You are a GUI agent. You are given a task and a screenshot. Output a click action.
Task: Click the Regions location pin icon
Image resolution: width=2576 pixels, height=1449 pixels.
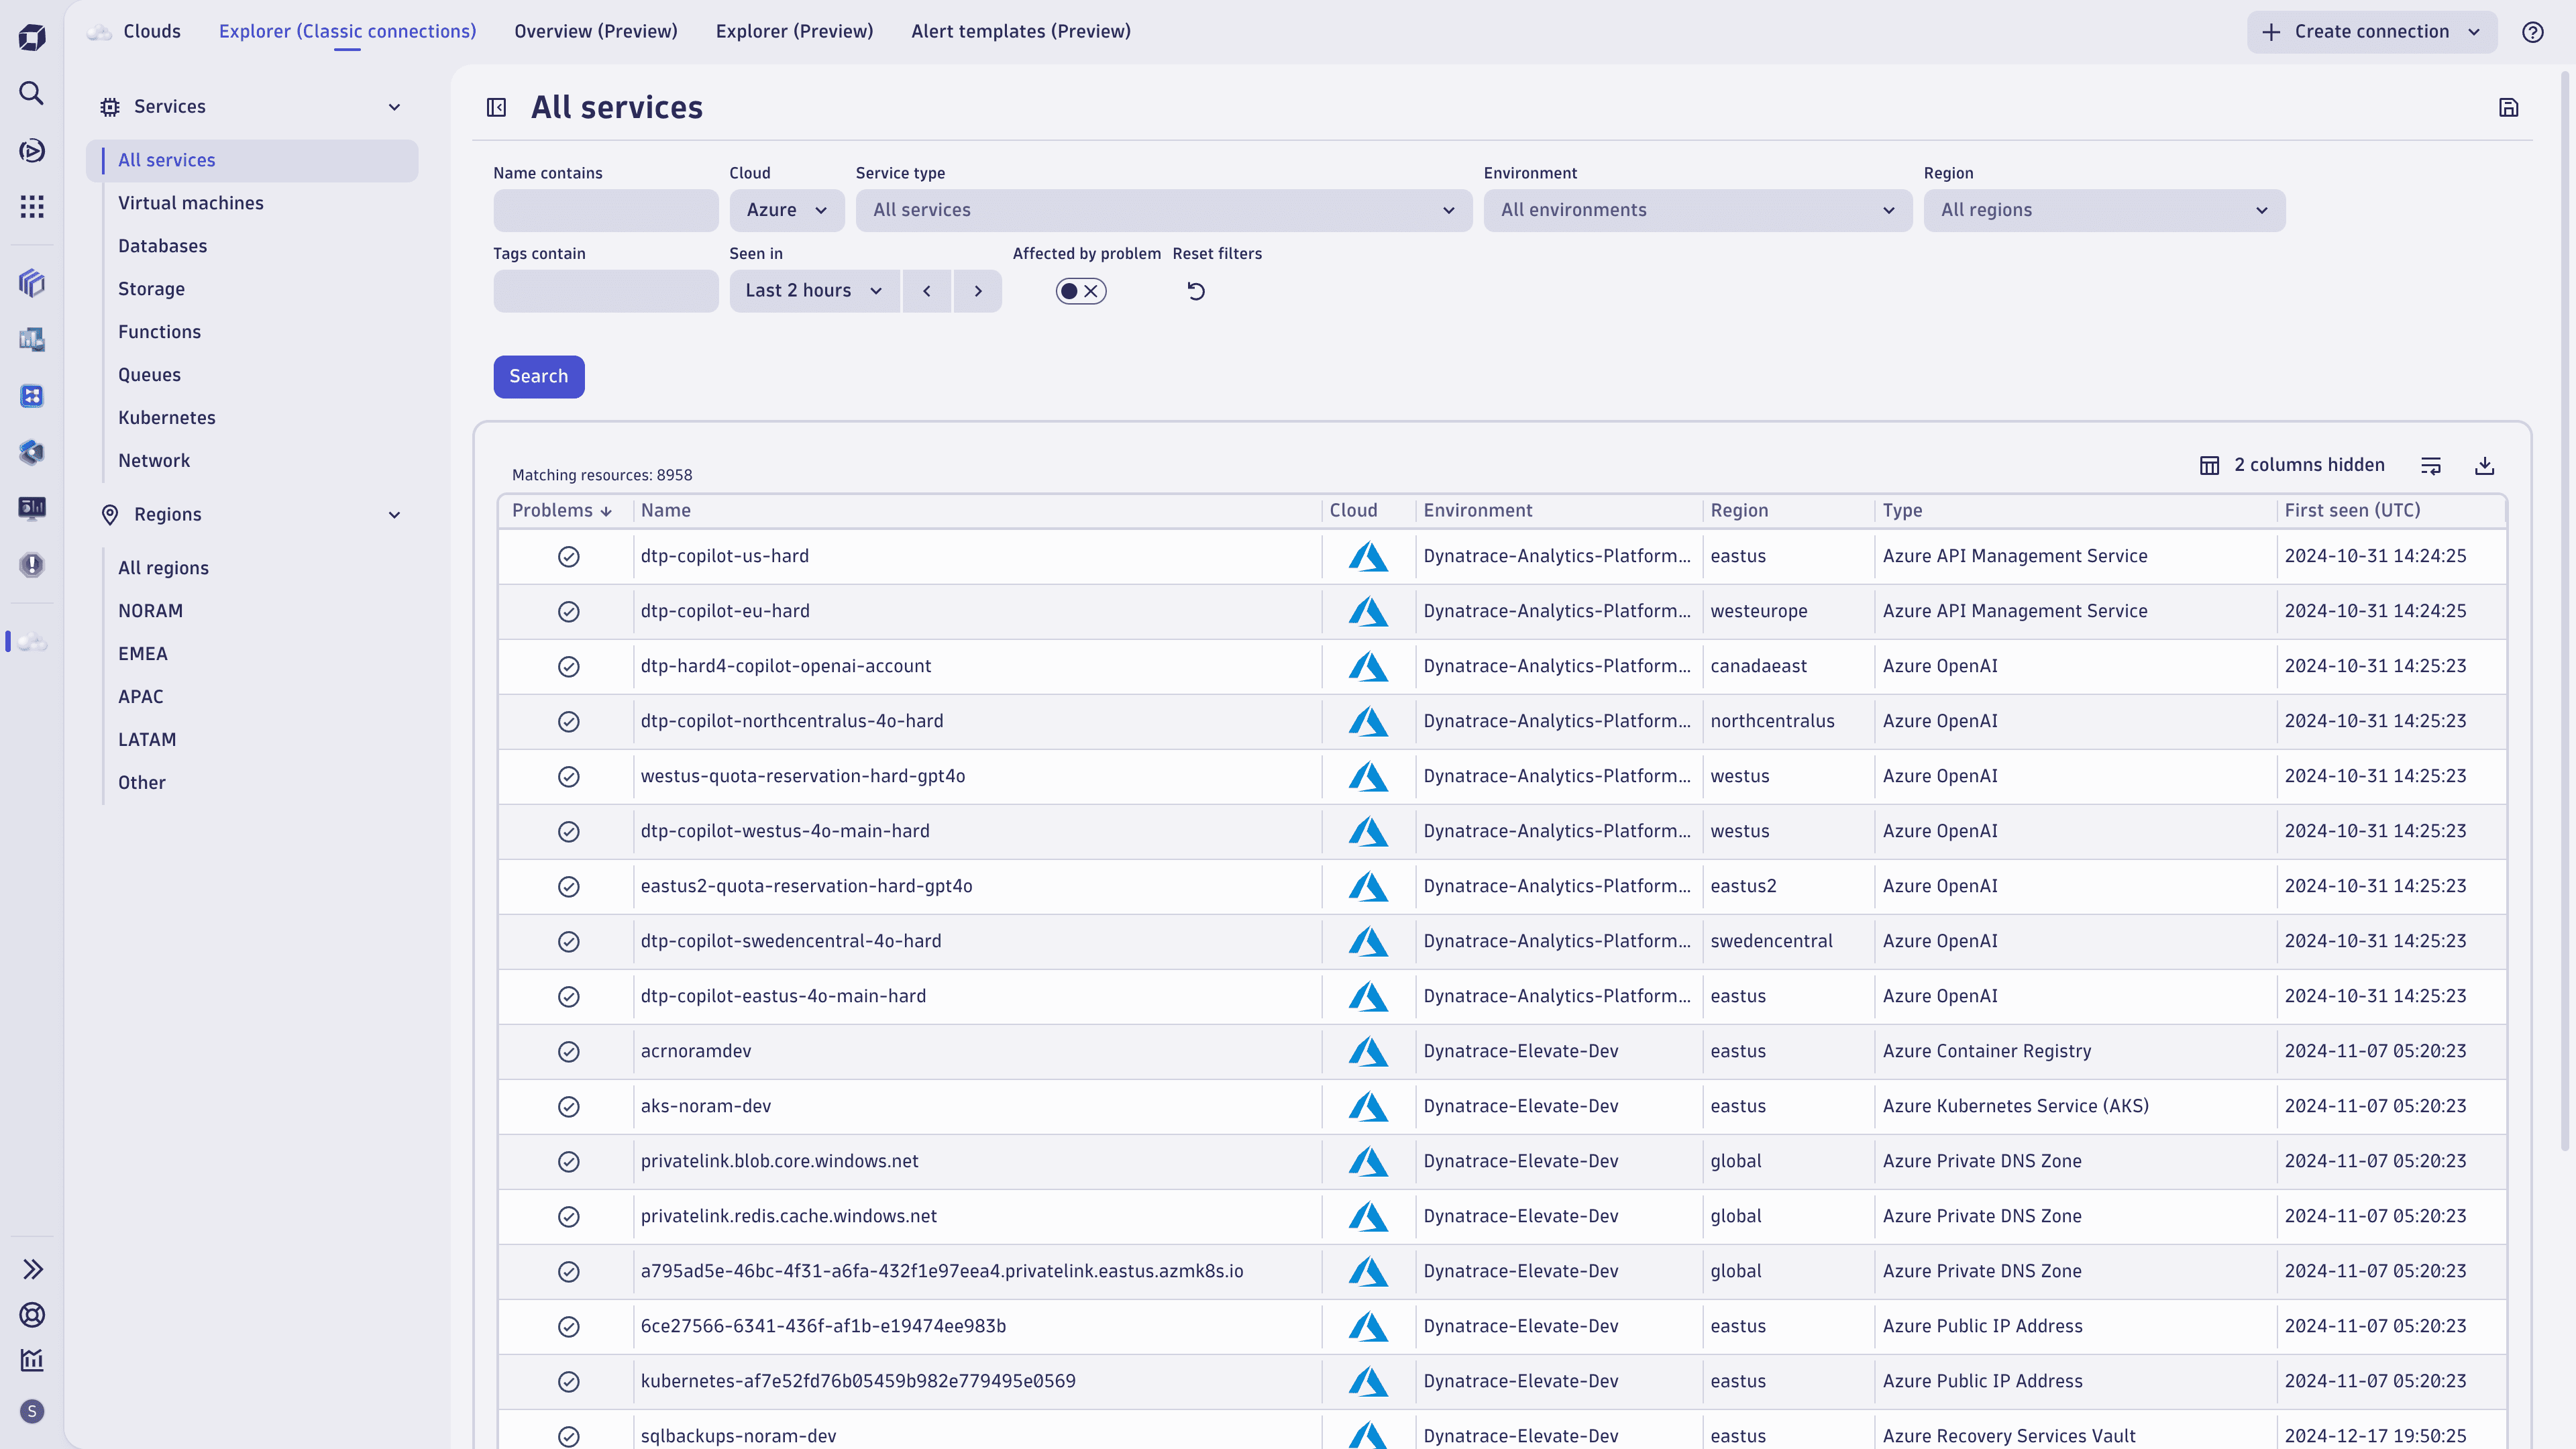point(110,515)
